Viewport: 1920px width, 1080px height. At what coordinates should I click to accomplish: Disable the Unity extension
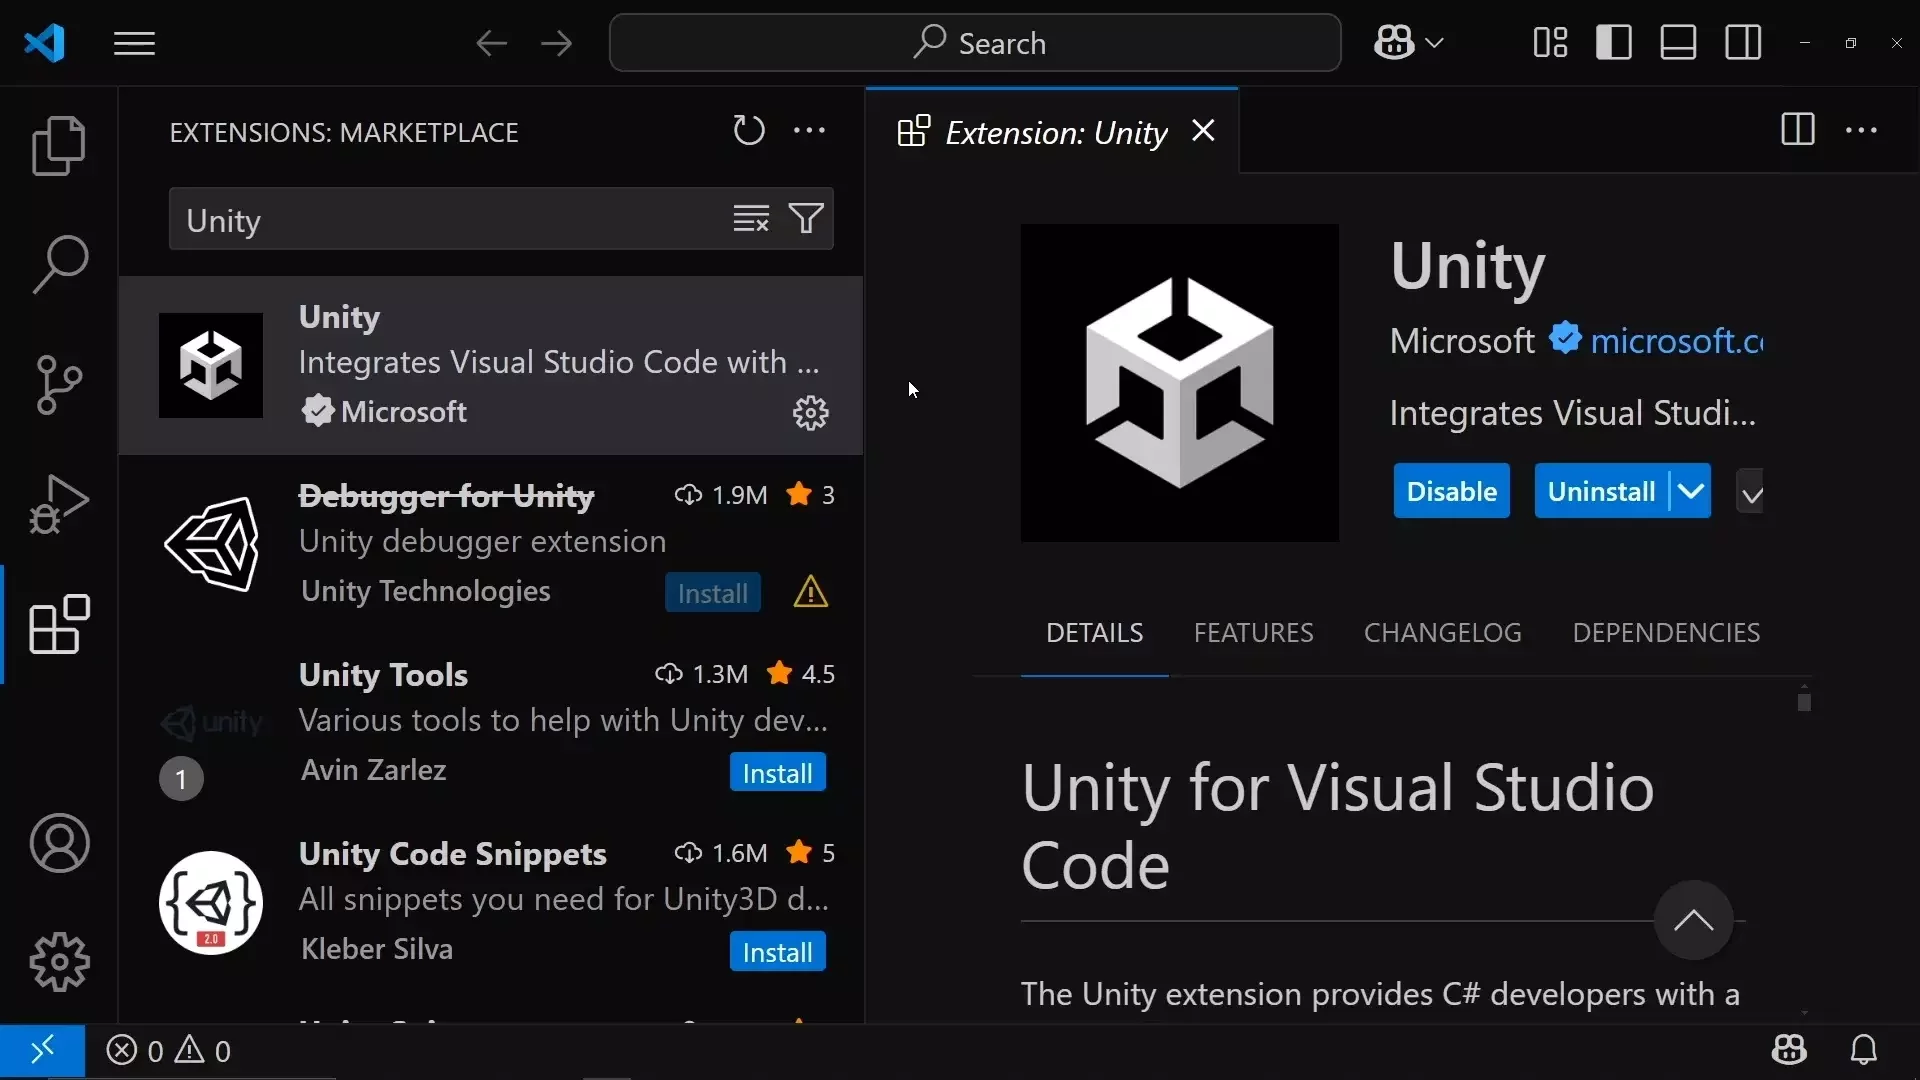[x=1451, y=491]
